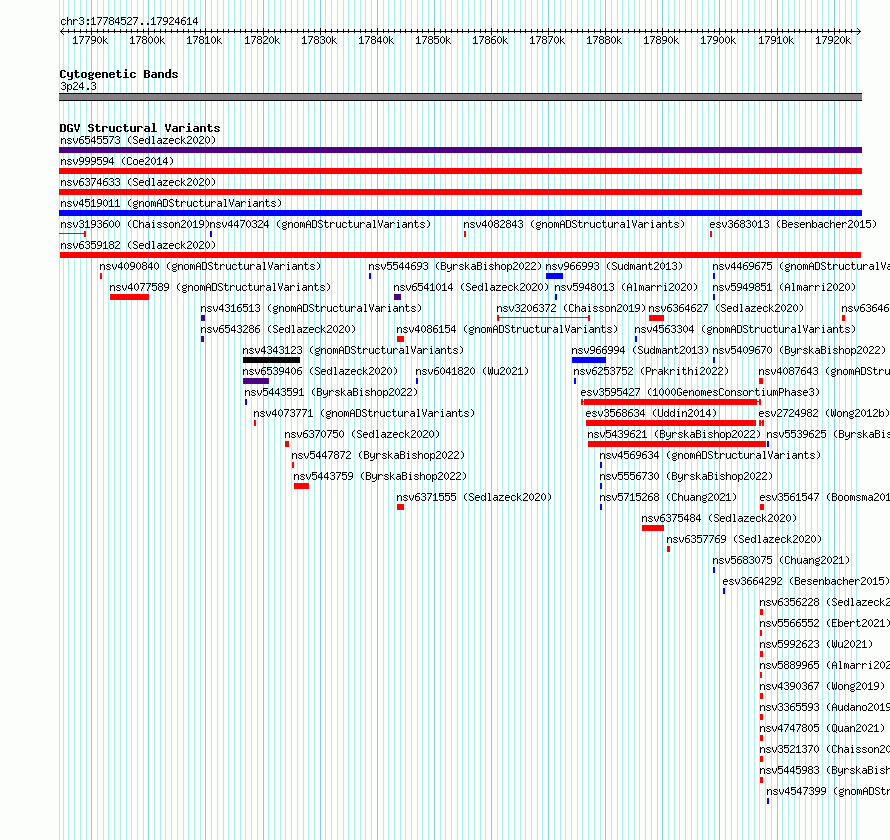Click nsv4569634 gnomAD variant label
The image size is (890, 840).
tap(710, 455)
